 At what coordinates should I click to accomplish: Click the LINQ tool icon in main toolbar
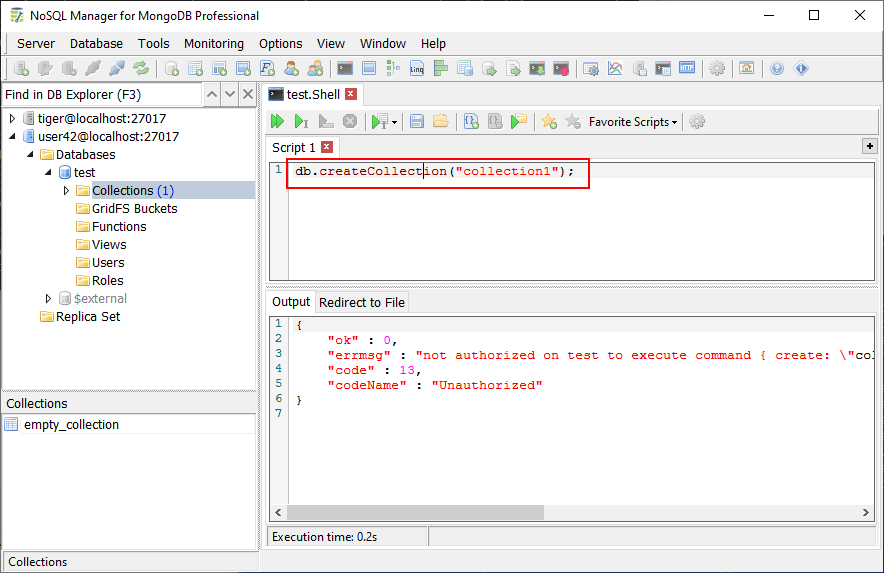point(417,69)
